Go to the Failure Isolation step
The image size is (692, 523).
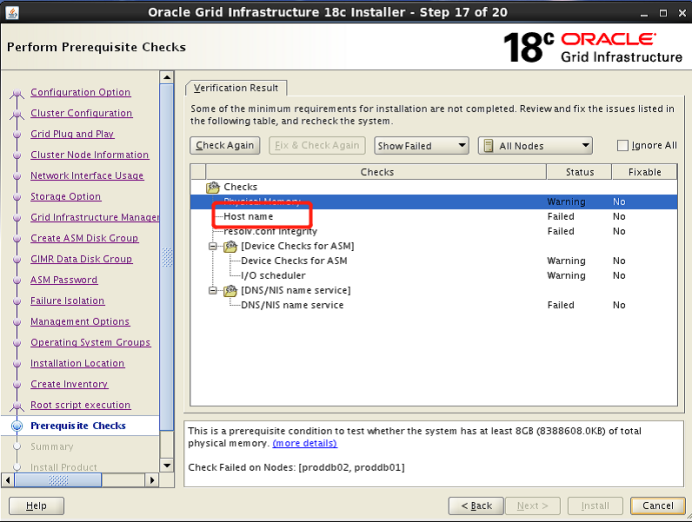[x=67, y=301]
